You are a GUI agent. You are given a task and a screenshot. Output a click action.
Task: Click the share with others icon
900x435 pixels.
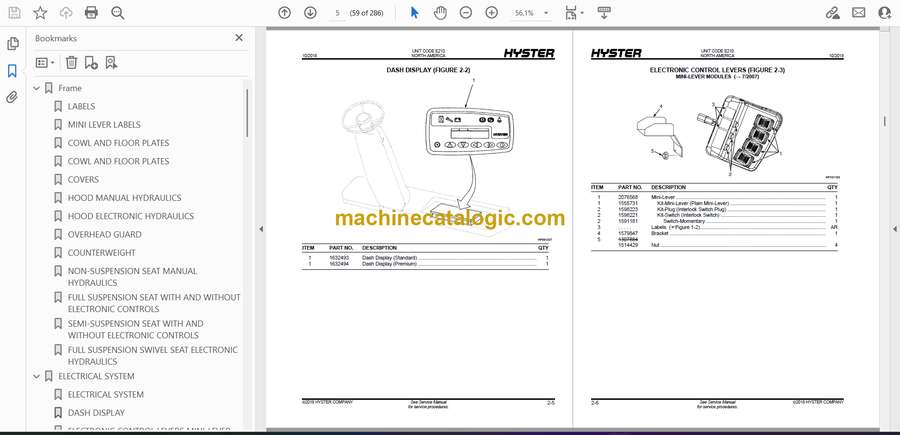click(885, 13)
